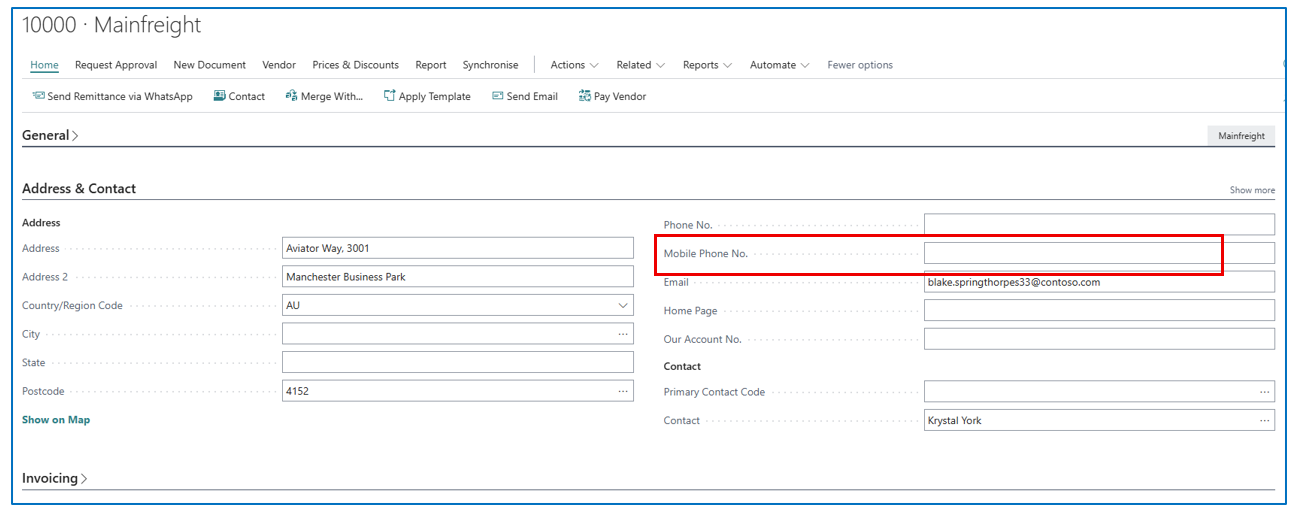Open the Country/Region Code dropdown
This screenshot has width=1295, height=513.
click(623, 306)
